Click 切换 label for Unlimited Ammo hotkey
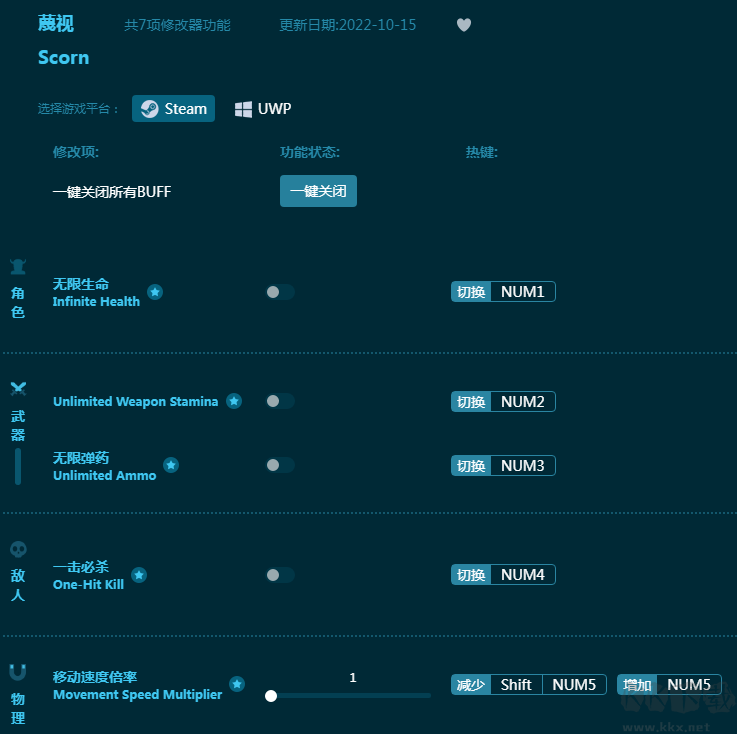 tap(471, 466)
